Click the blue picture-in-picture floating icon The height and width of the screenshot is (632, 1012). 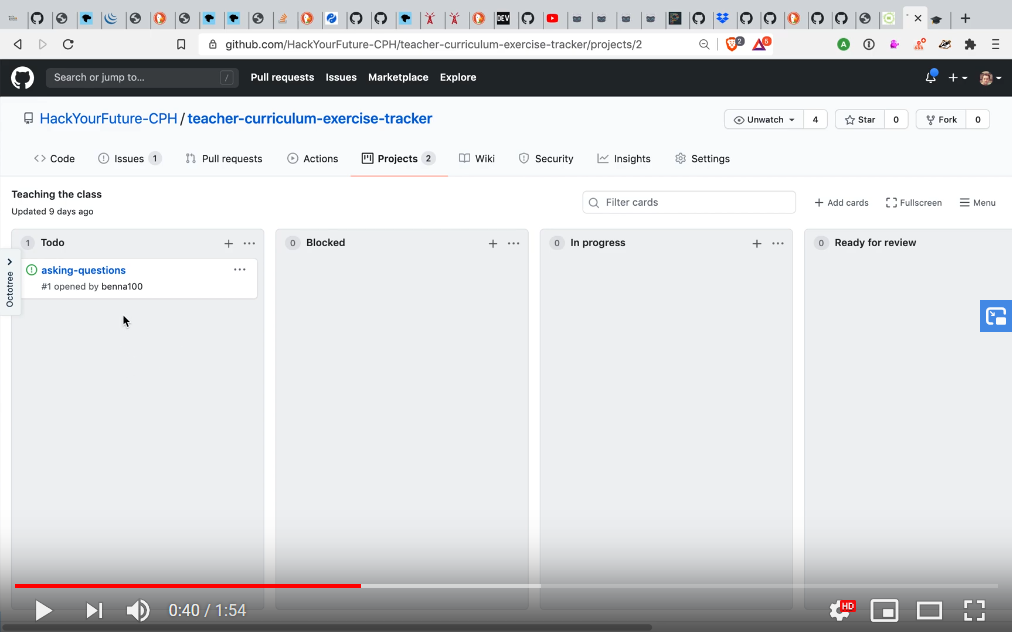click(996, 316)
